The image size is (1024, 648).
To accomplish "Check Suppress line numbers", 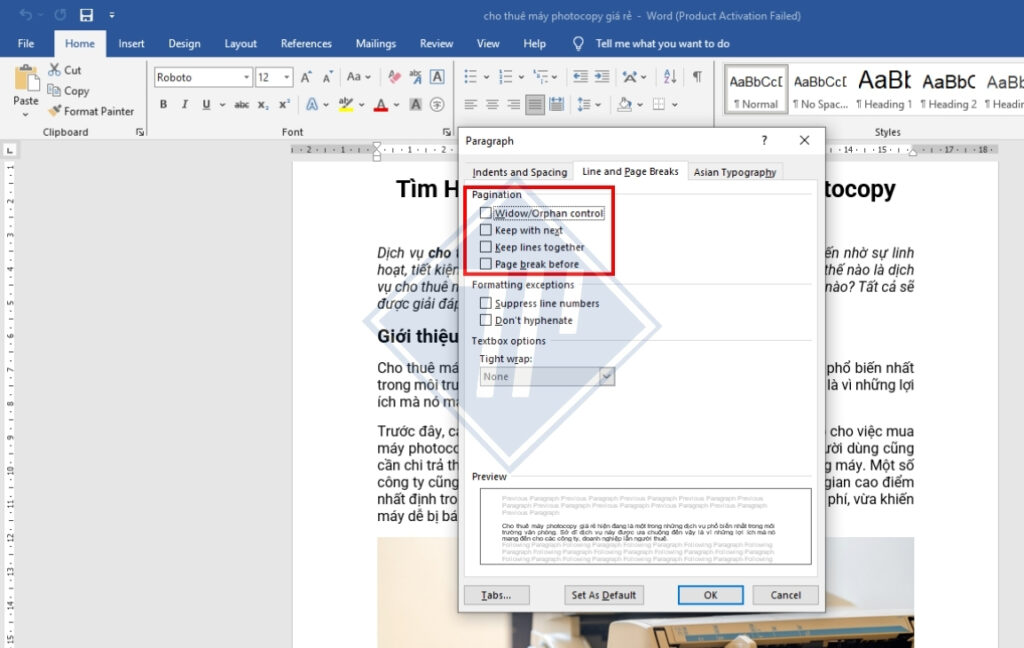I will pyautogui.click(x=486, y=303).
